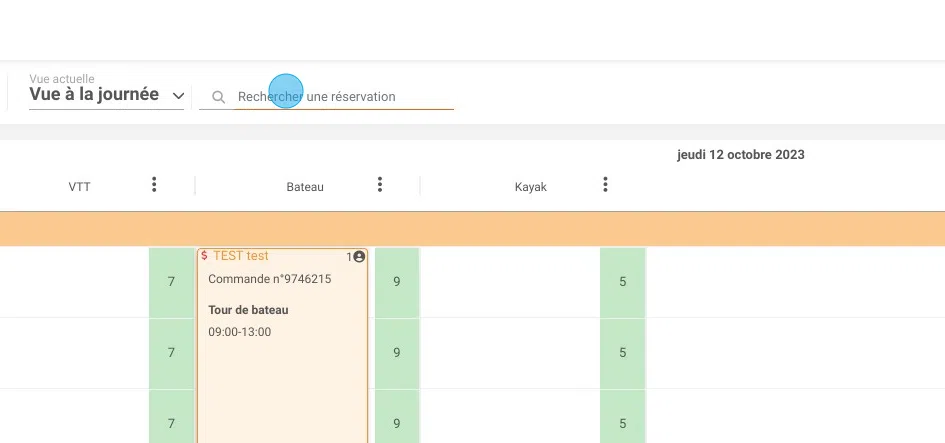Click the 'Tour de bateau' activity label
The width and height of the screenshot is (945, 443).
point(248,310)
